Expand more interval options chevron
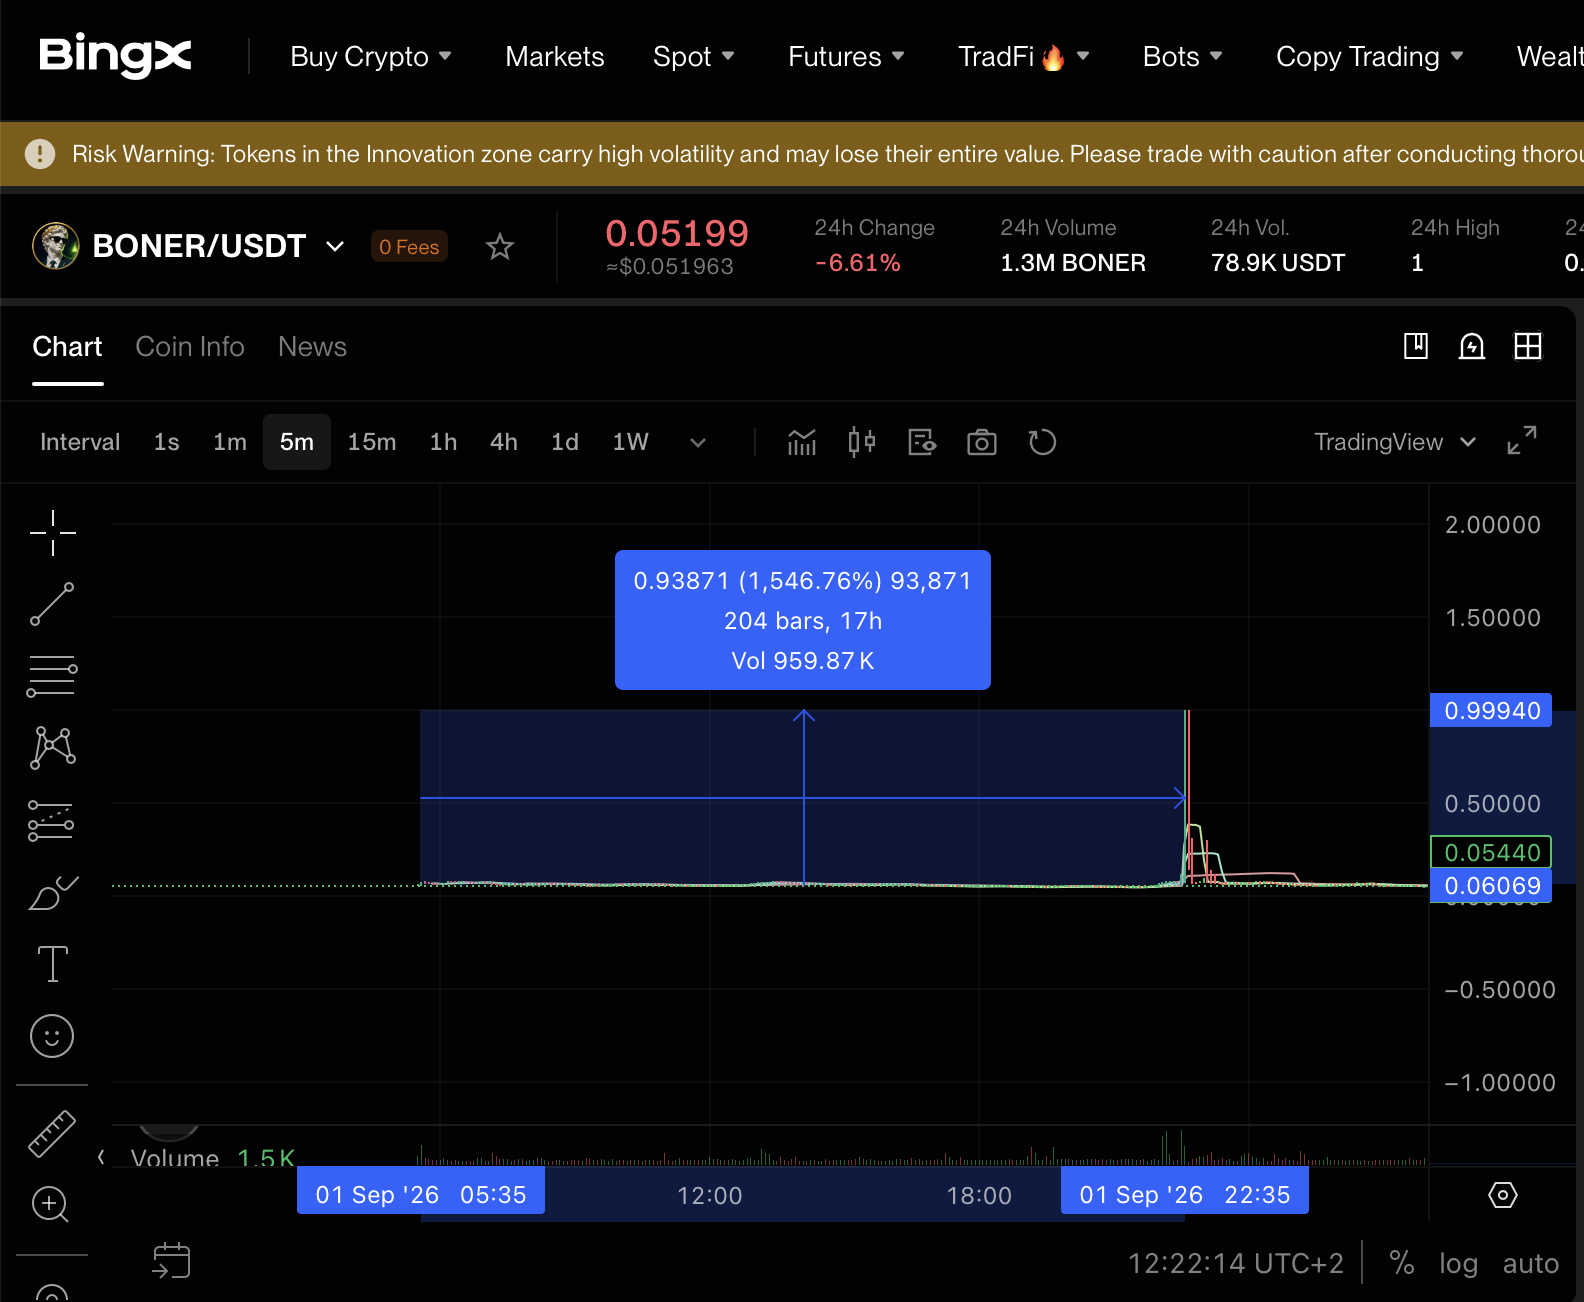 [698, 442]
